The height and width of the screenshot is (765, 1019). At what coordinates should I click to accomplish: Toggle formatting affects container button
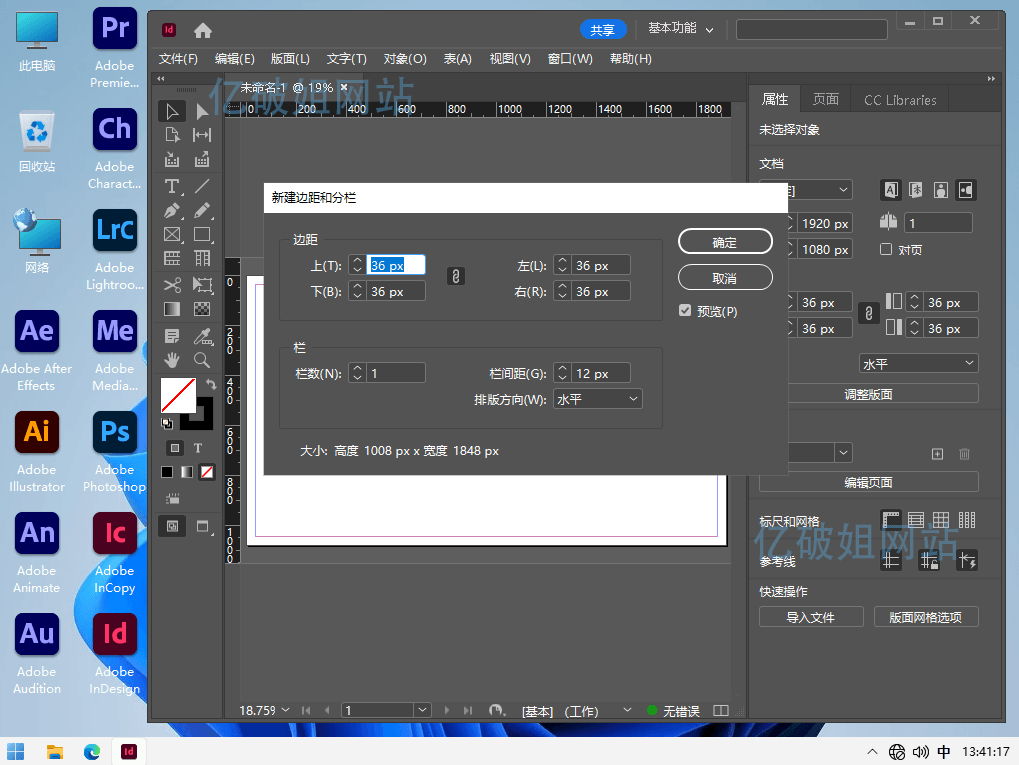pyautogui.click(x=175, y=448)
